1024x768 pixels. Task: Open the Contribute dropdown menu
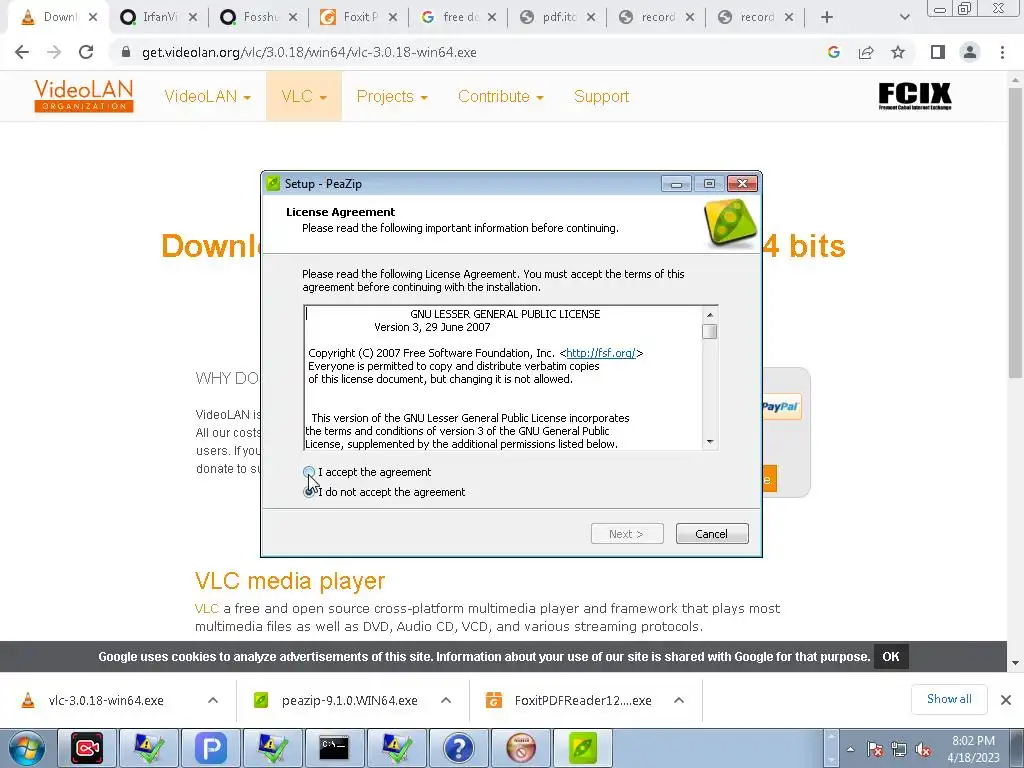(501, 97)
